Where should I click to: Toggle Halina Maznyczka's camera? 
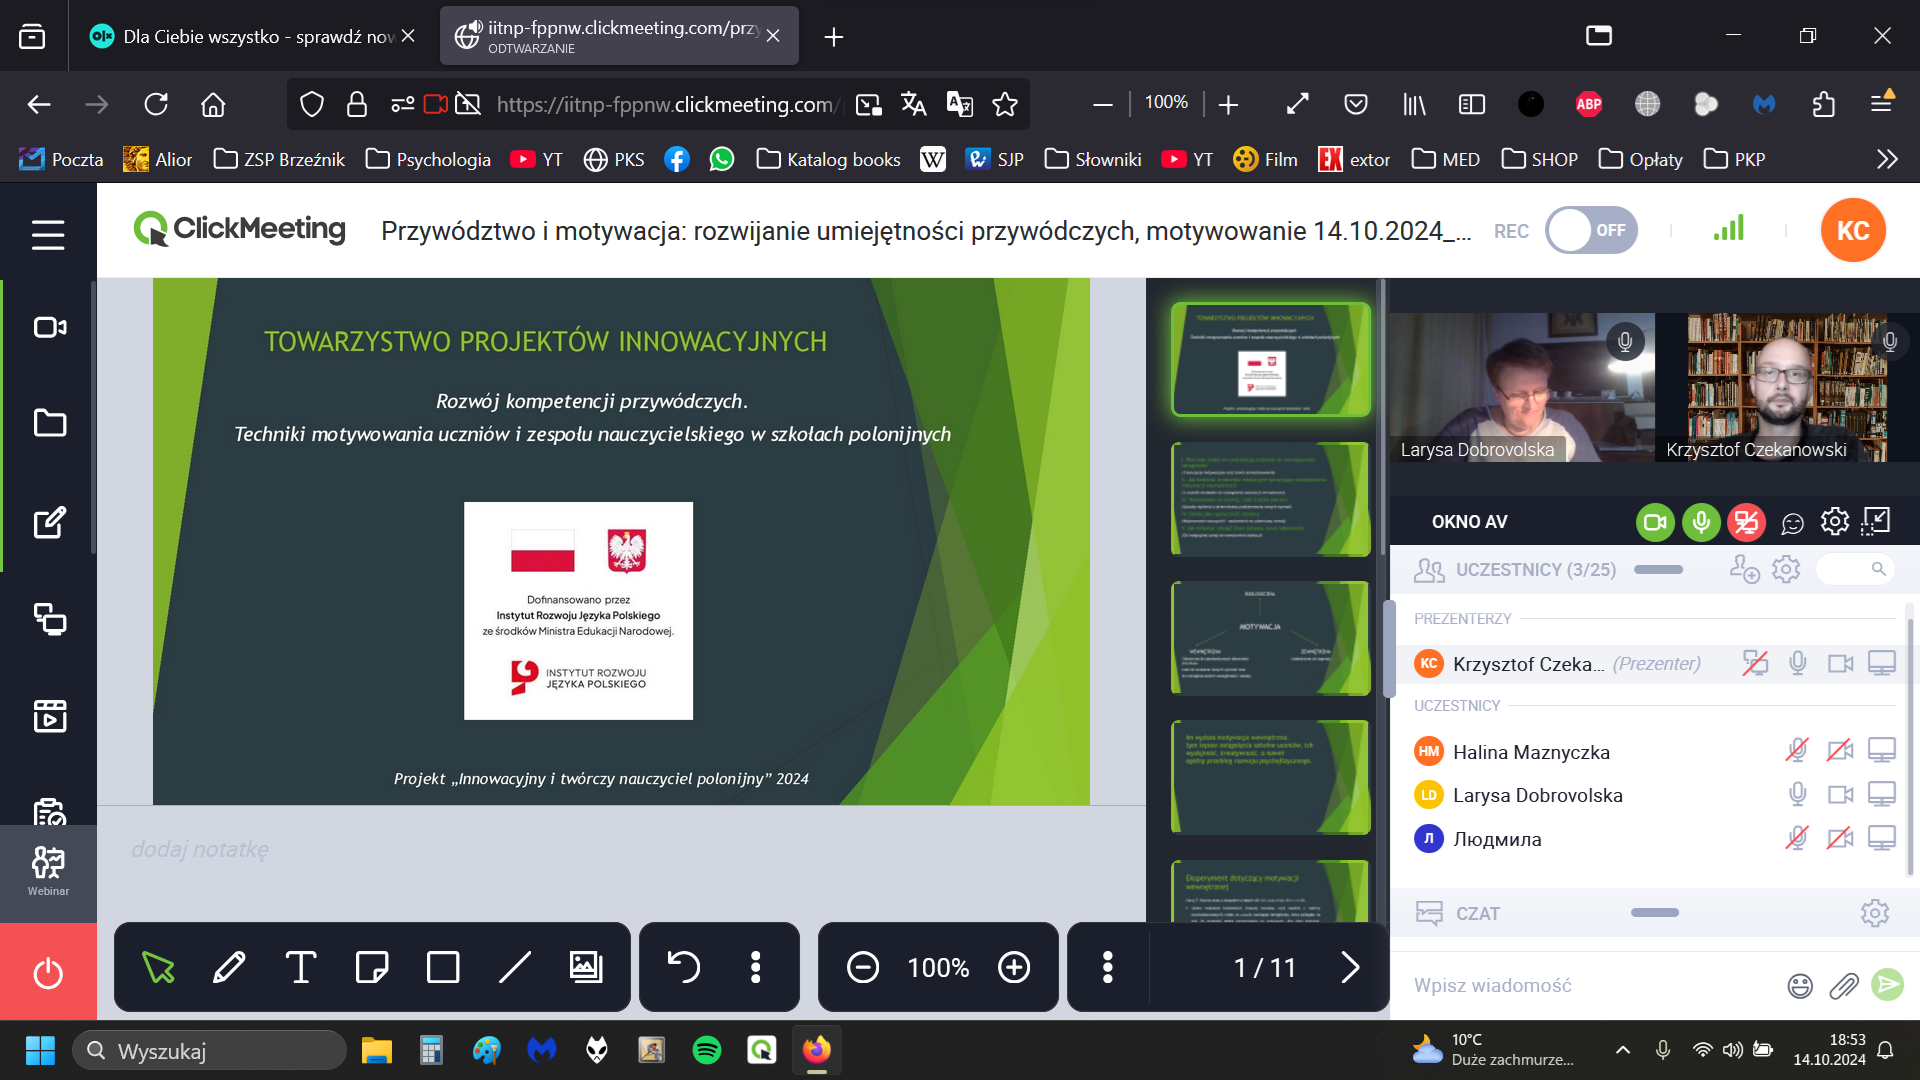tap(1840, 750)
